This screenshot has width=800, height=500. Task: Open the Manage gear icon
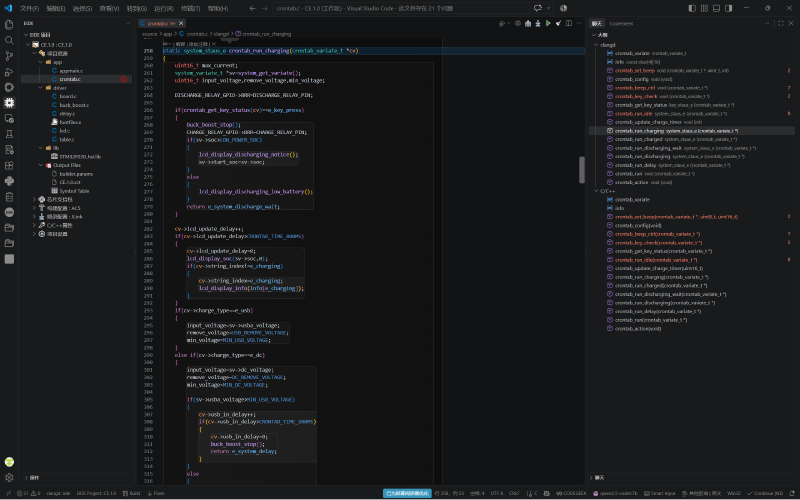tap(9, 478)
